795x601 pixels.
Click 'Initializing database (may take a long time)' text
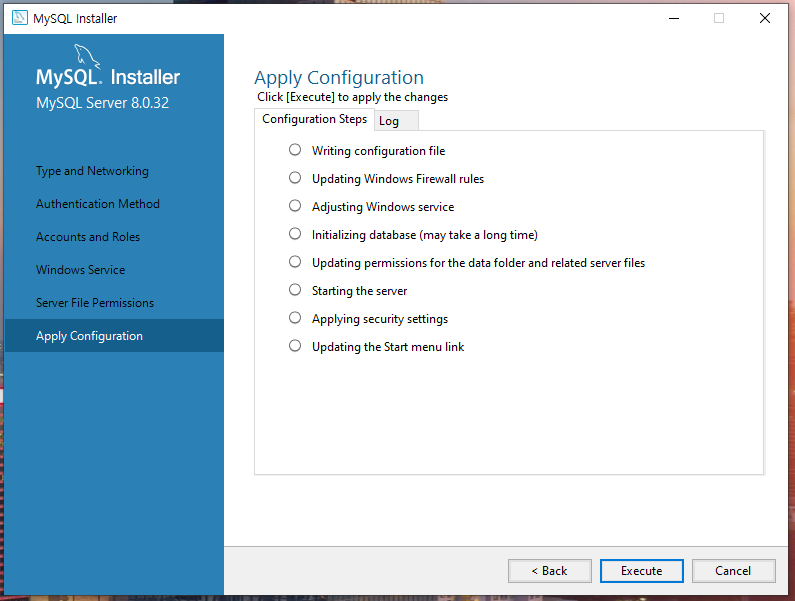[425, 235]
